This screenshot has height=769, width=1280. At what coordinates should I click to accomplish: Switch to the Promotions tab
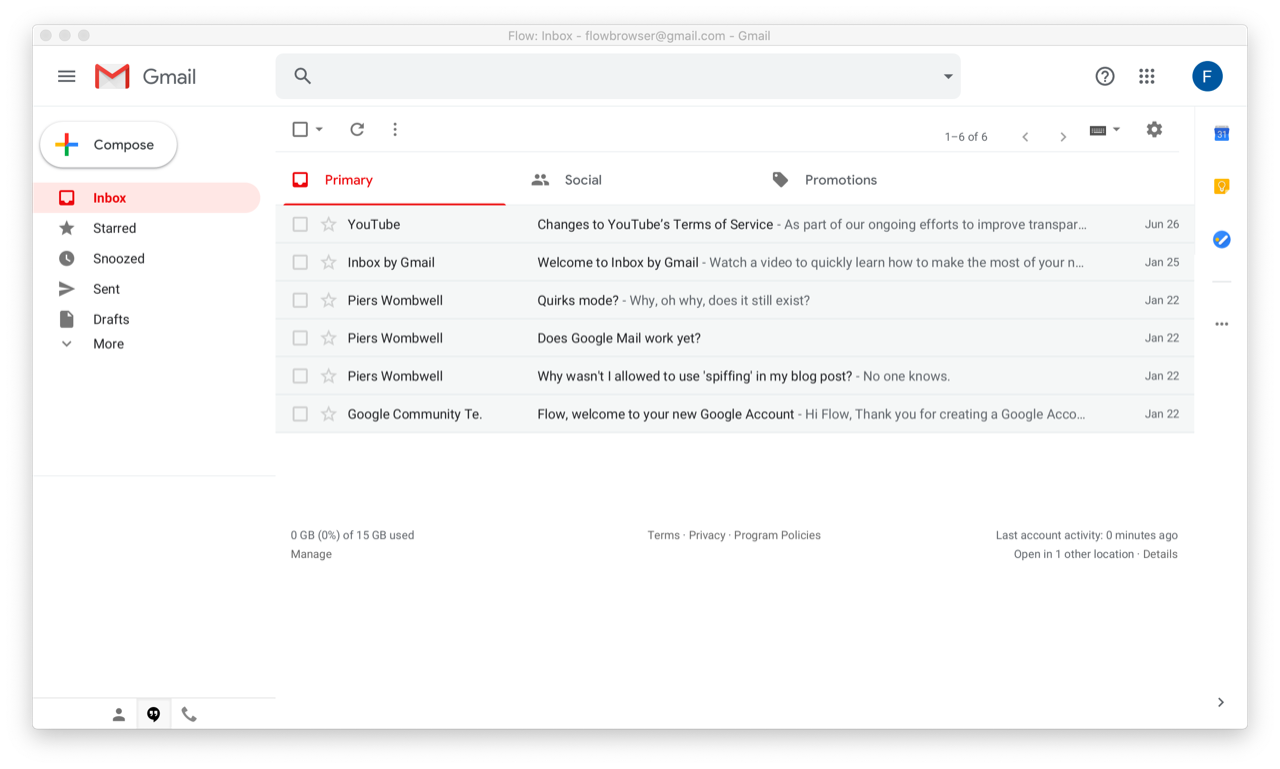pyautogui.click(x=840, y=180)
